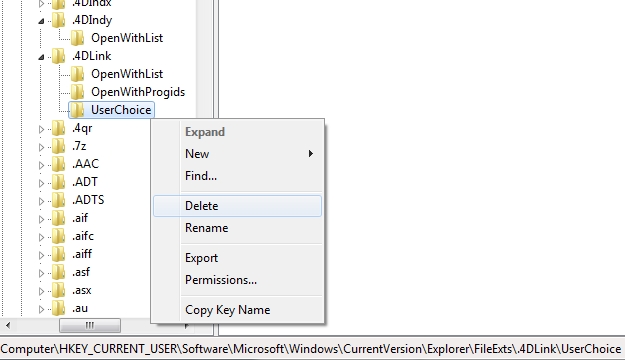
Task: Open the New submenu
Action: coord(237,153)
